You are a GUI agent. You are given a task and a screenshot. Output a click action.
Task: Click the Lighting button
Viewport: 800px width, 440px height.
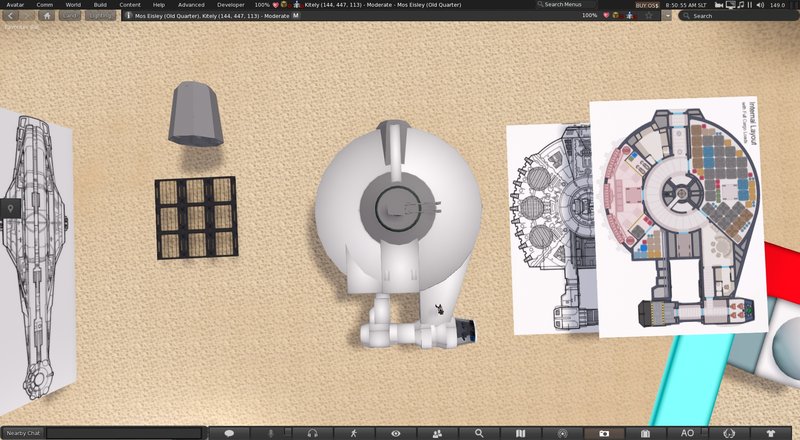pos(99,16)
